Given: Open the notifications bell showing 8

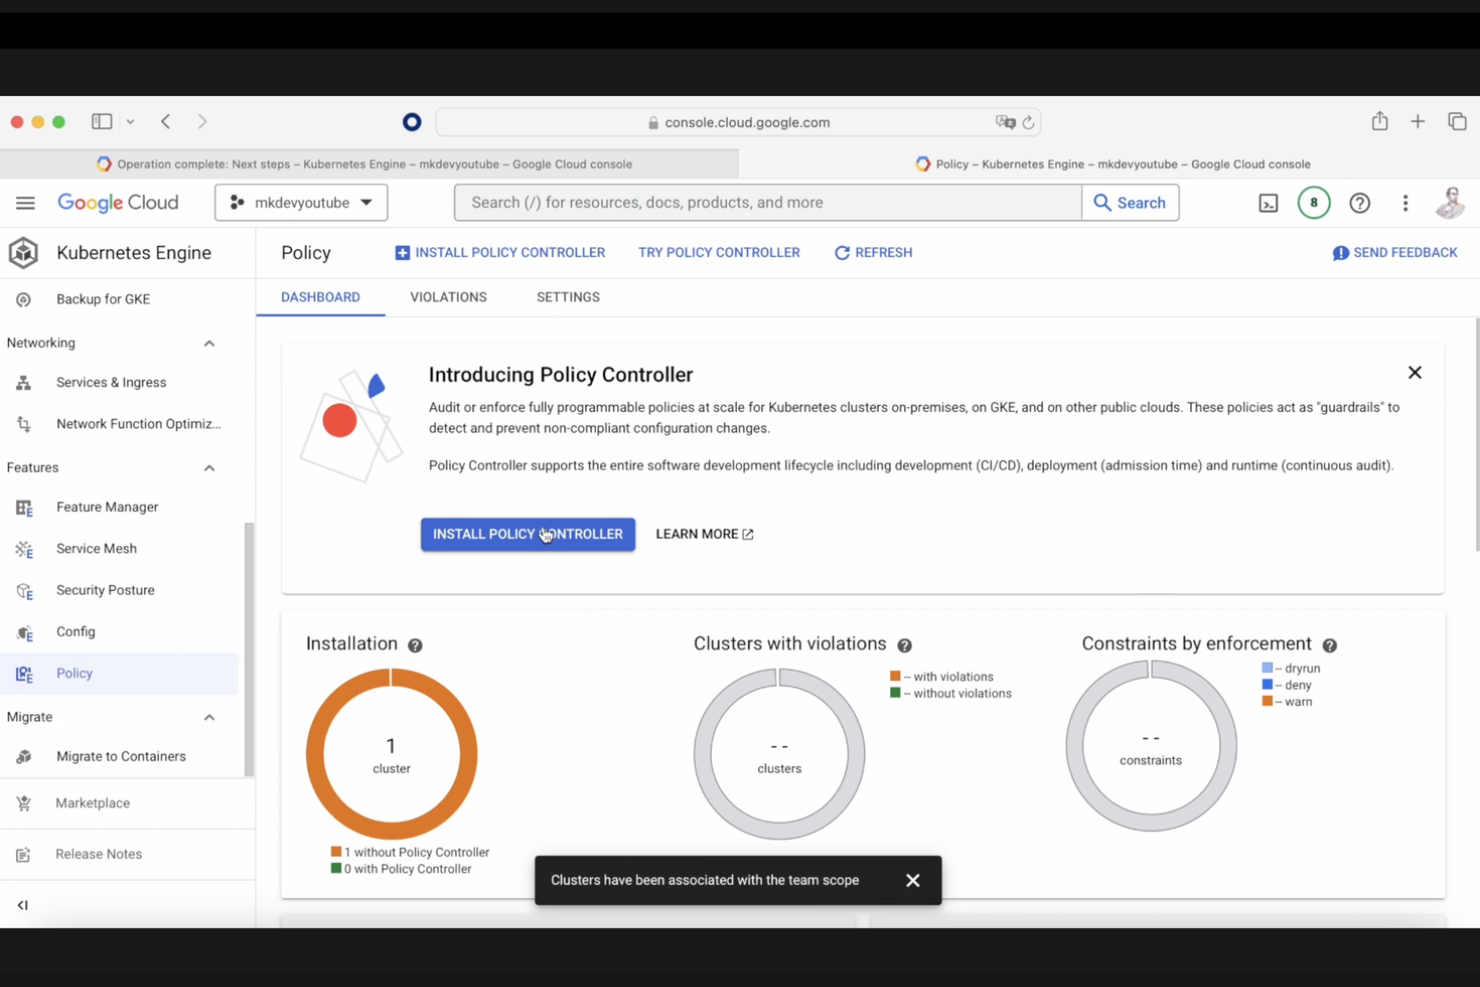Looking at the screenshot, I should [1313, 202].
